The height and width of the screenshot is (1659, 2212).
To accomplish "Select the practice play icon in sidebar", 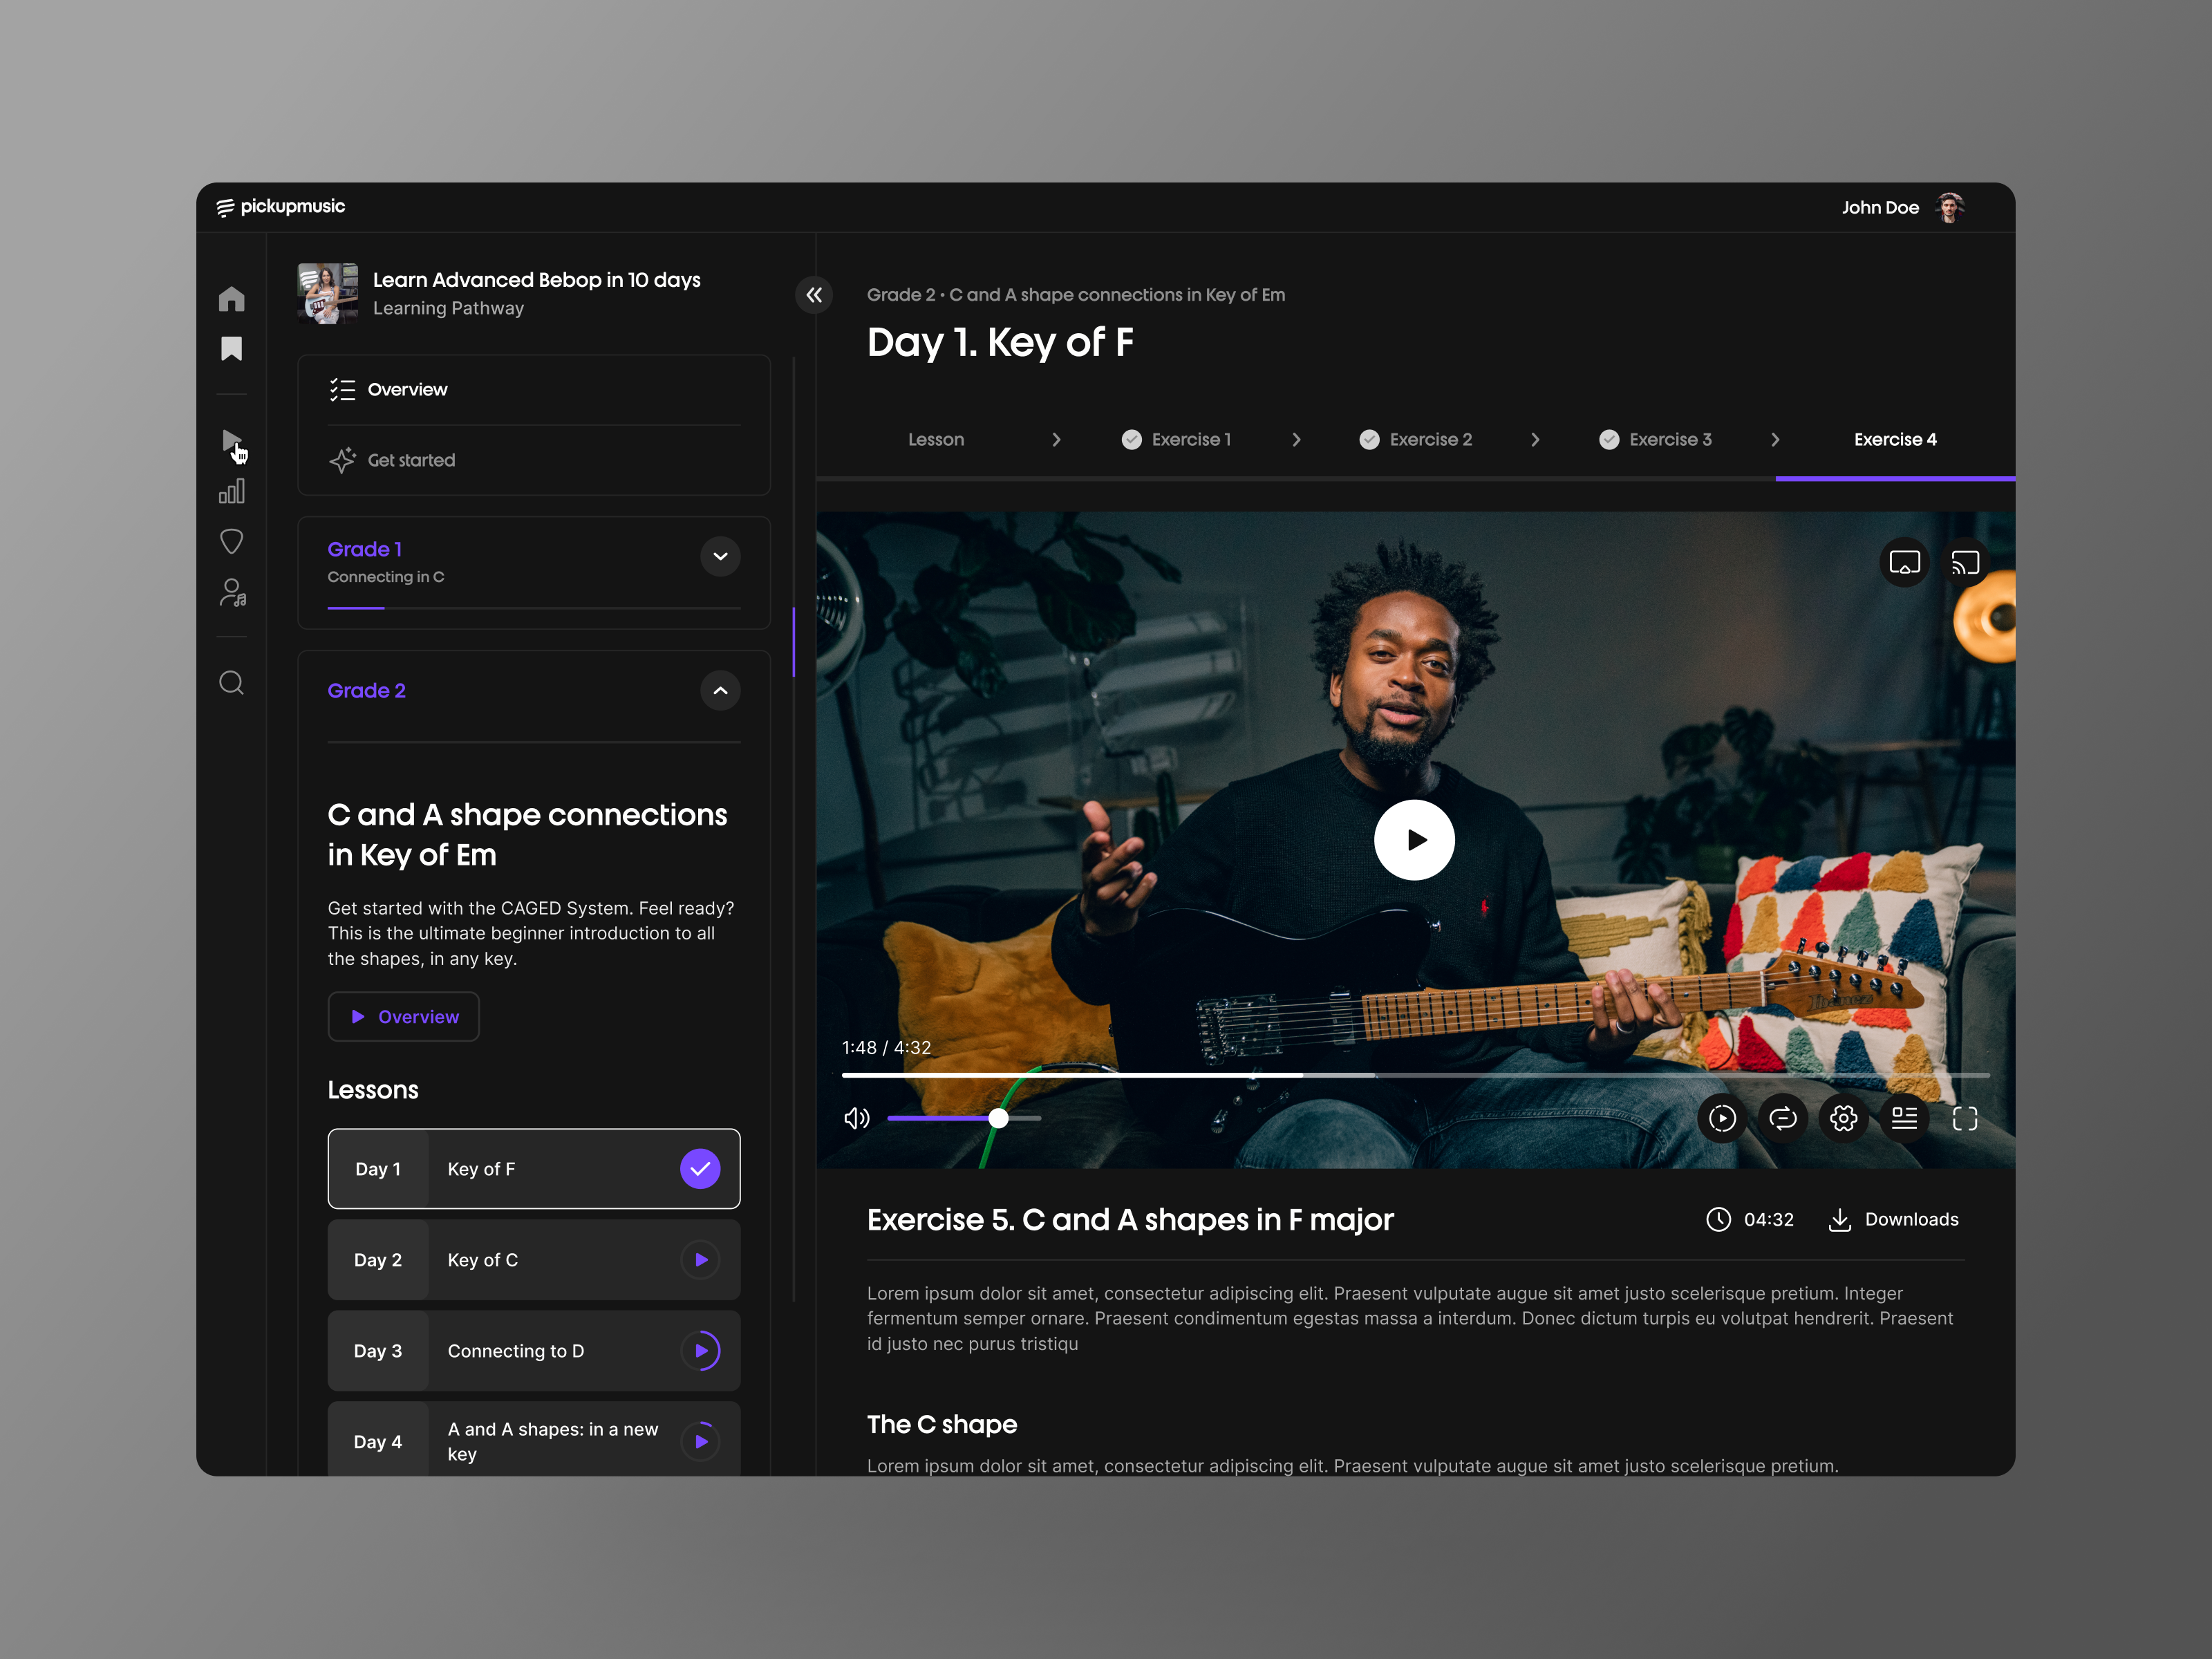I will (232, 440).
